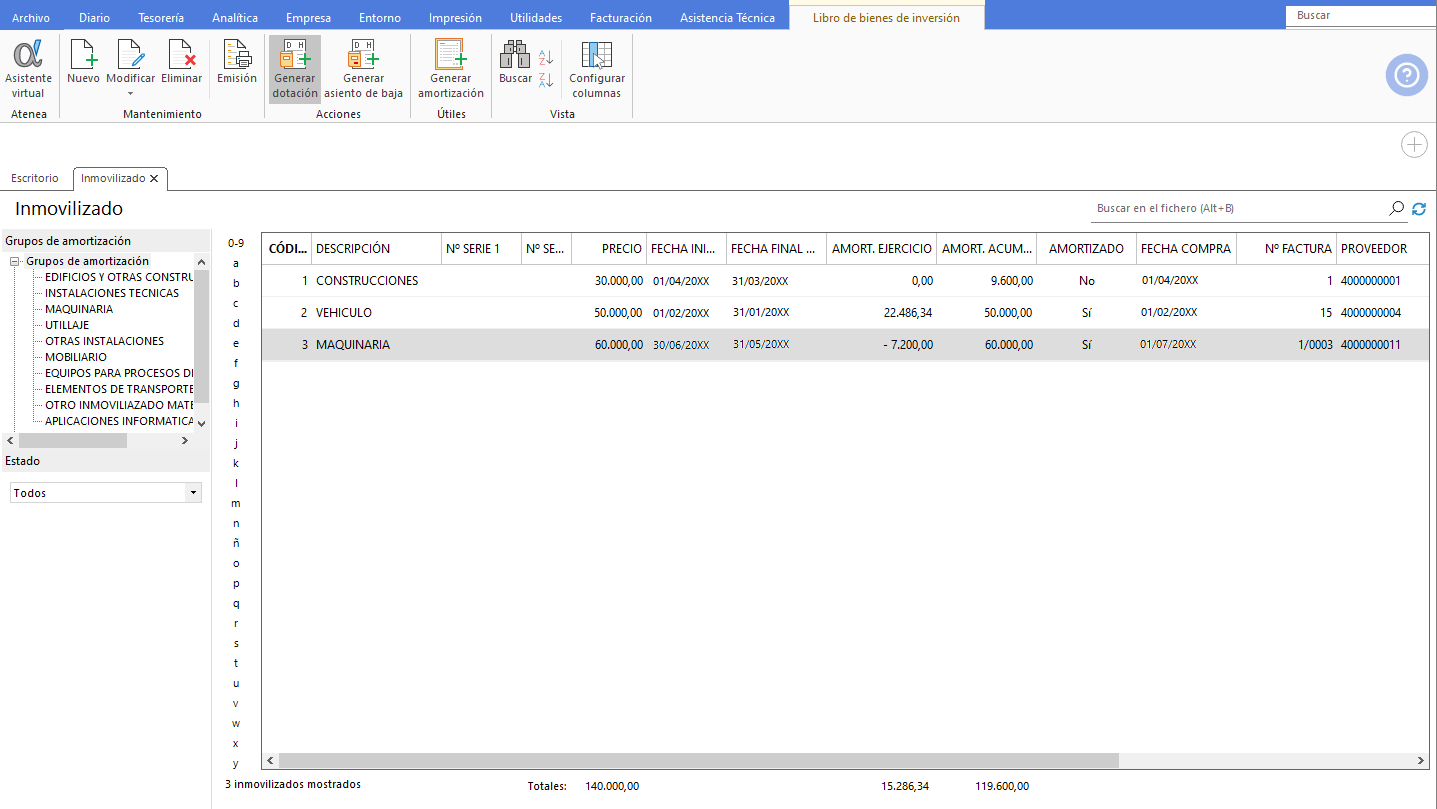Open the Estado dropdown showing Todos
Image resolution: width=1437 pixels, height=809 pixels.
pyautogui.click(x=105, y=493)
